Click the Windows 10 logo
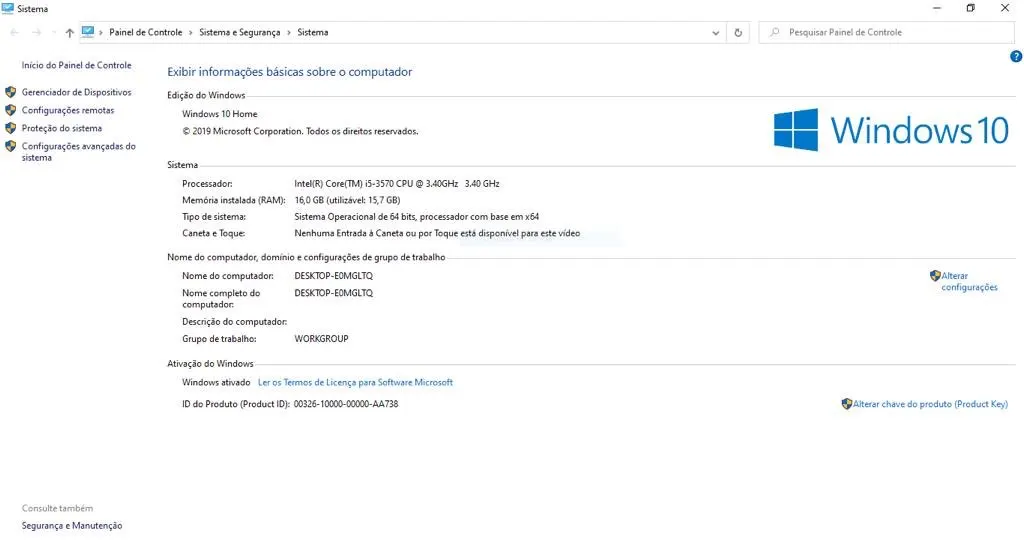 pos(891,129)
